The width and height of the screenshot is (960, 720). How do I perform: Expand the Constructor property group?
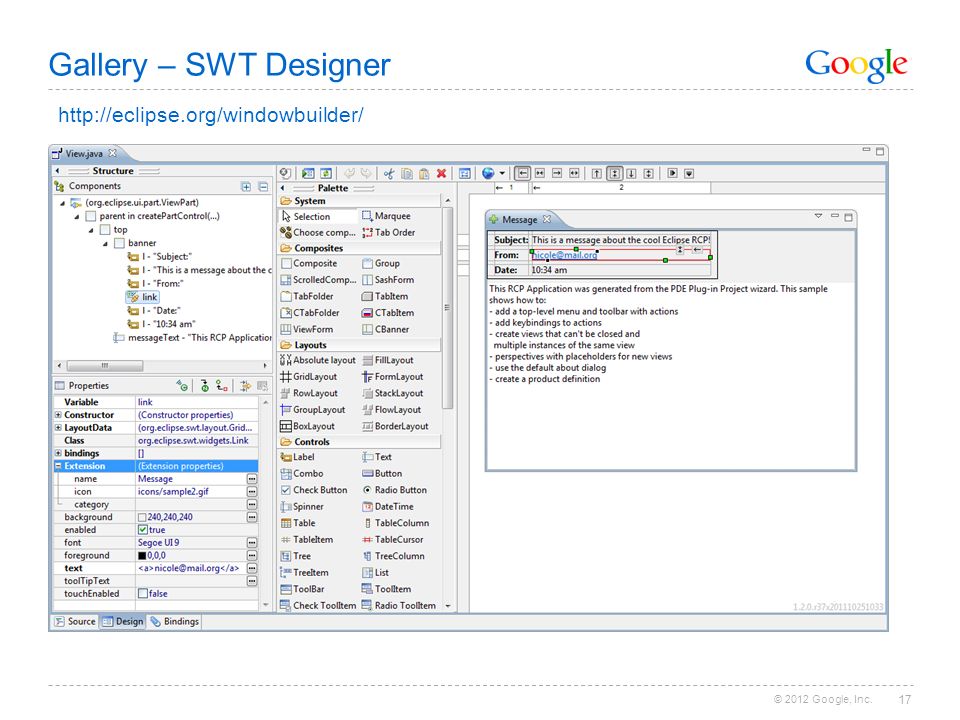[x=58, y=415]
